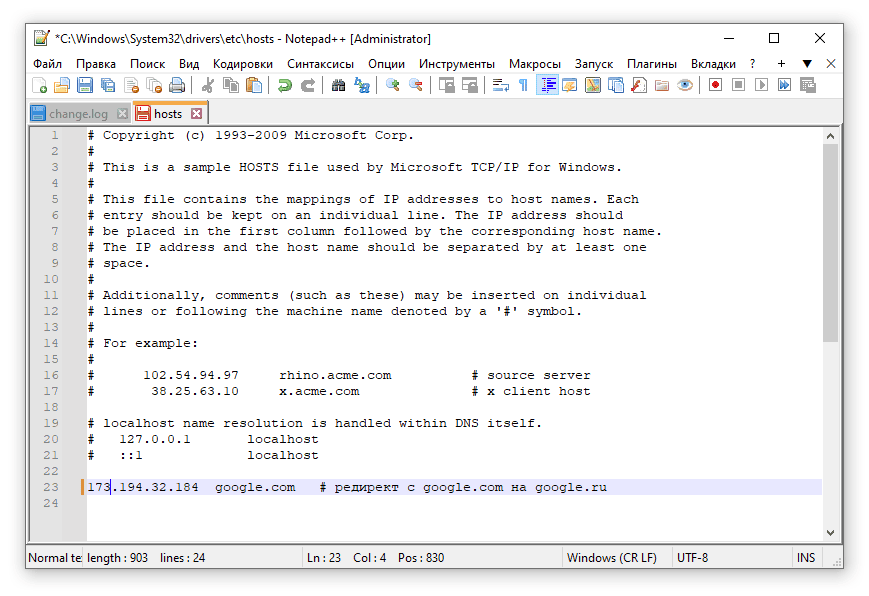
Task: Click the Zoom In magnifier icon
Action: [x=393, y=85]
